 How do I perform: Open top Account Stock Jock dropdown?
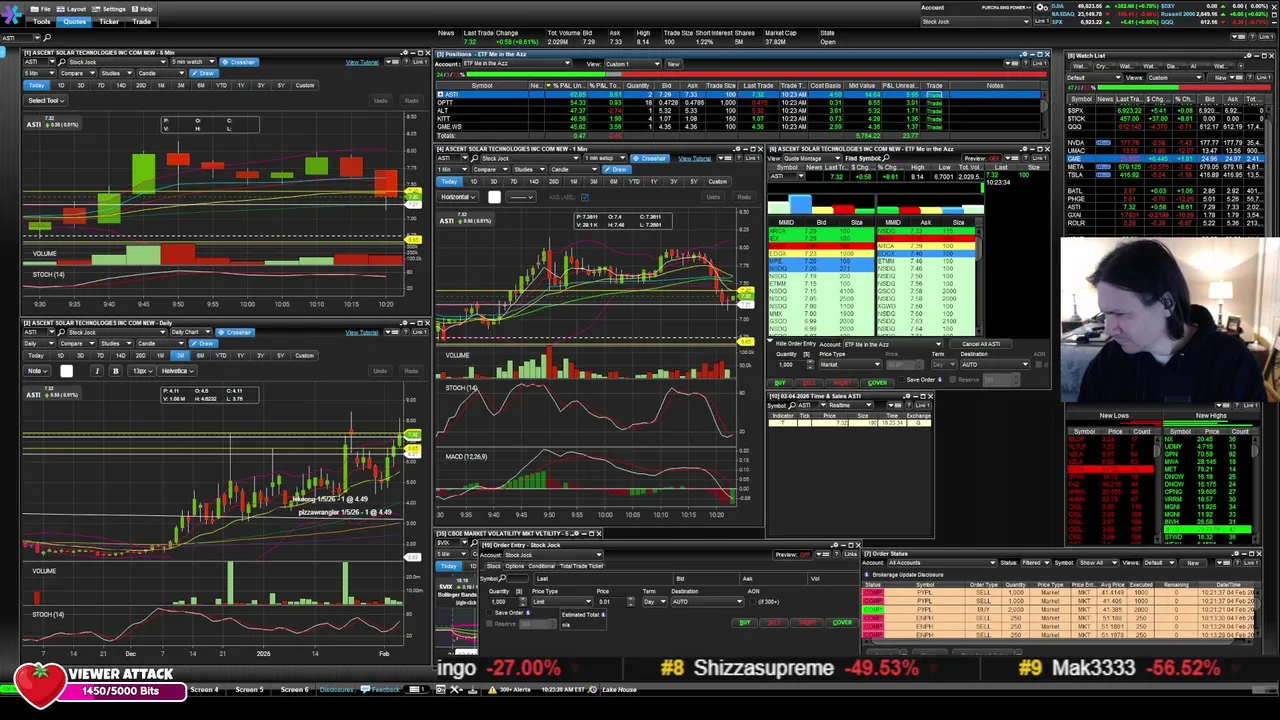coord(978,21)
